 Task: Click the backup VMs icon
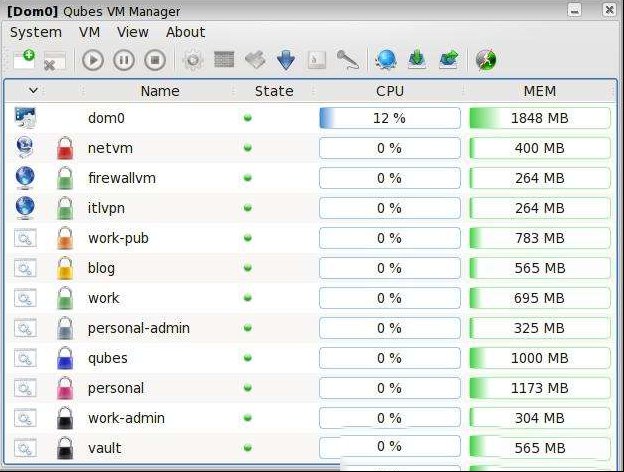[416, 60]
